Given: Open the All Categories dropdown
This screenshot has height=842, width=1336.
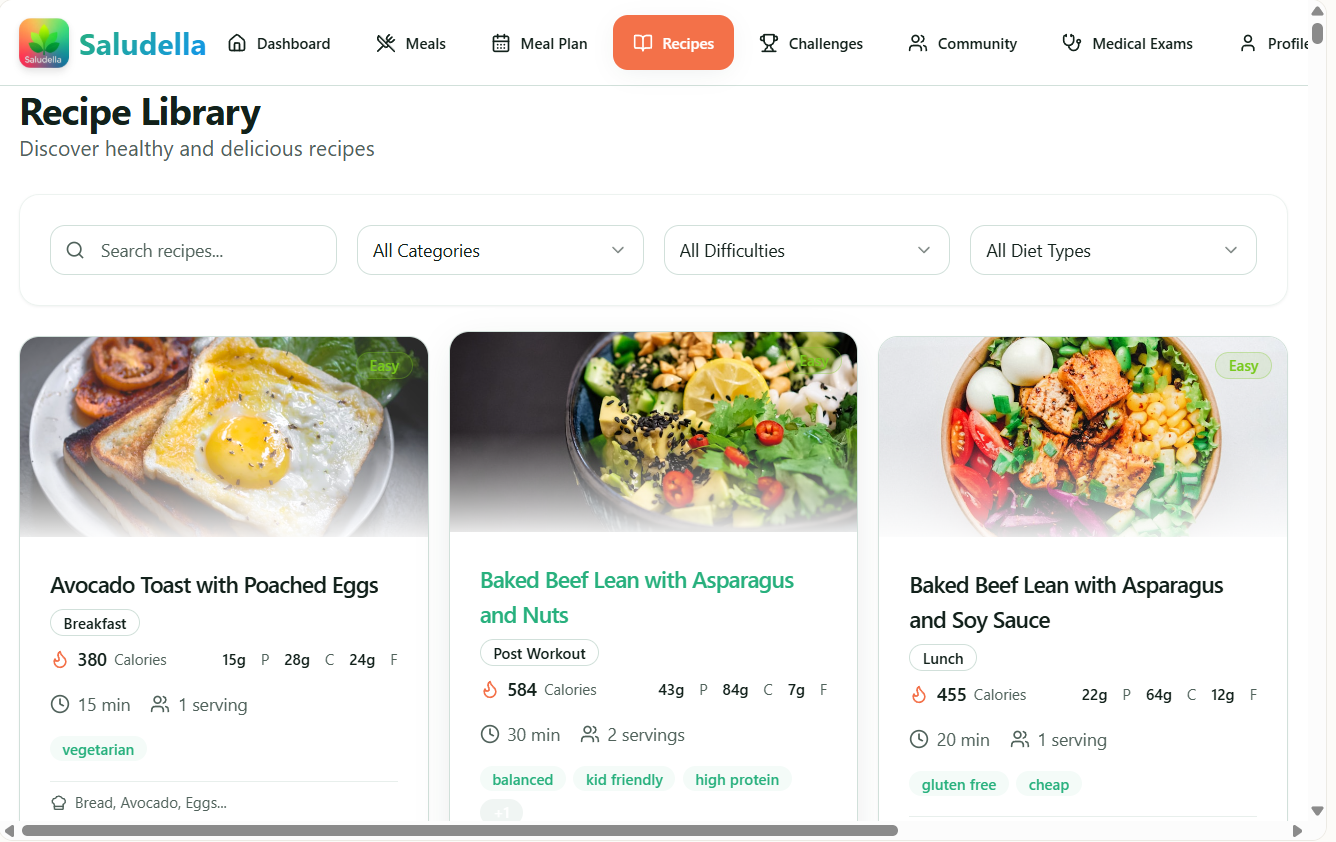Looking at the screenshot, I should [500, 250].
